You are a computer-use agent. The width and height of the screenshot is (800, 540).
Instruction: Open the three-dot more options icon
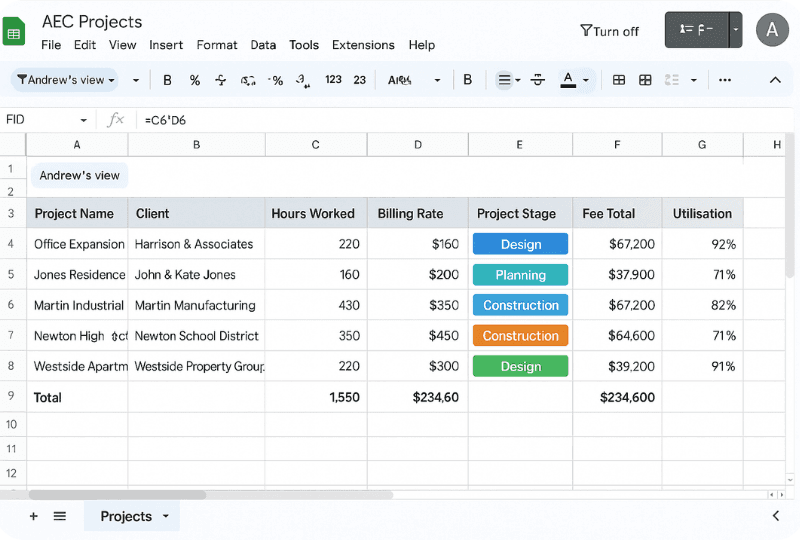(724, 80)
